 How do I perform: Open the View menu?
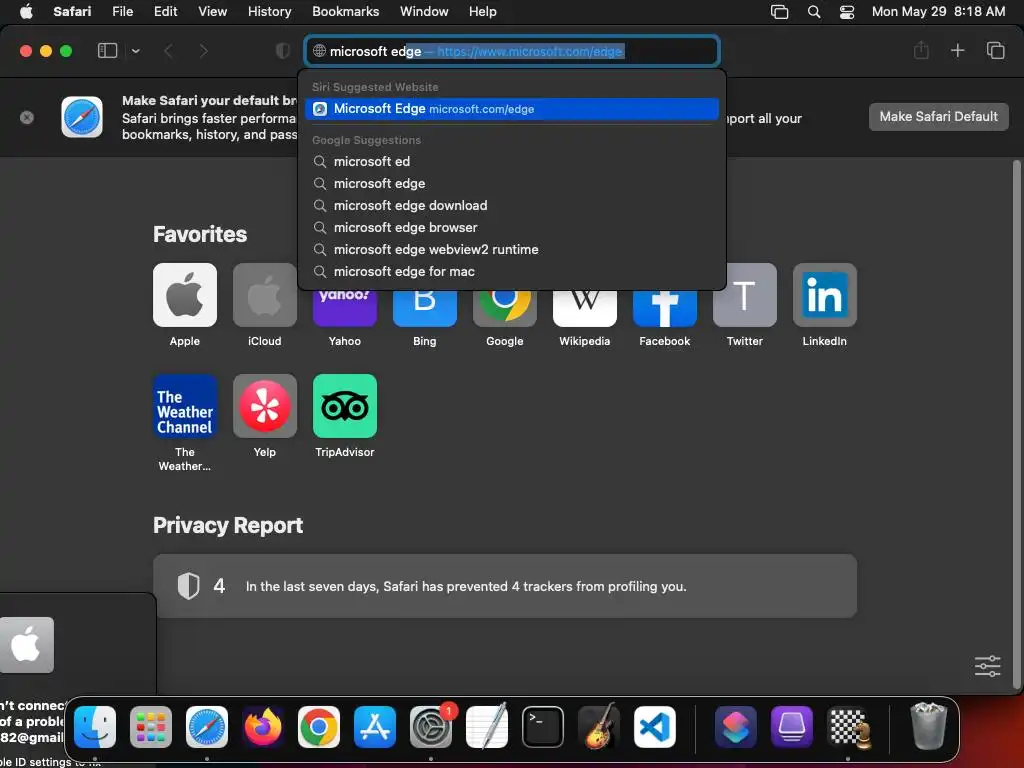[212, 12]
